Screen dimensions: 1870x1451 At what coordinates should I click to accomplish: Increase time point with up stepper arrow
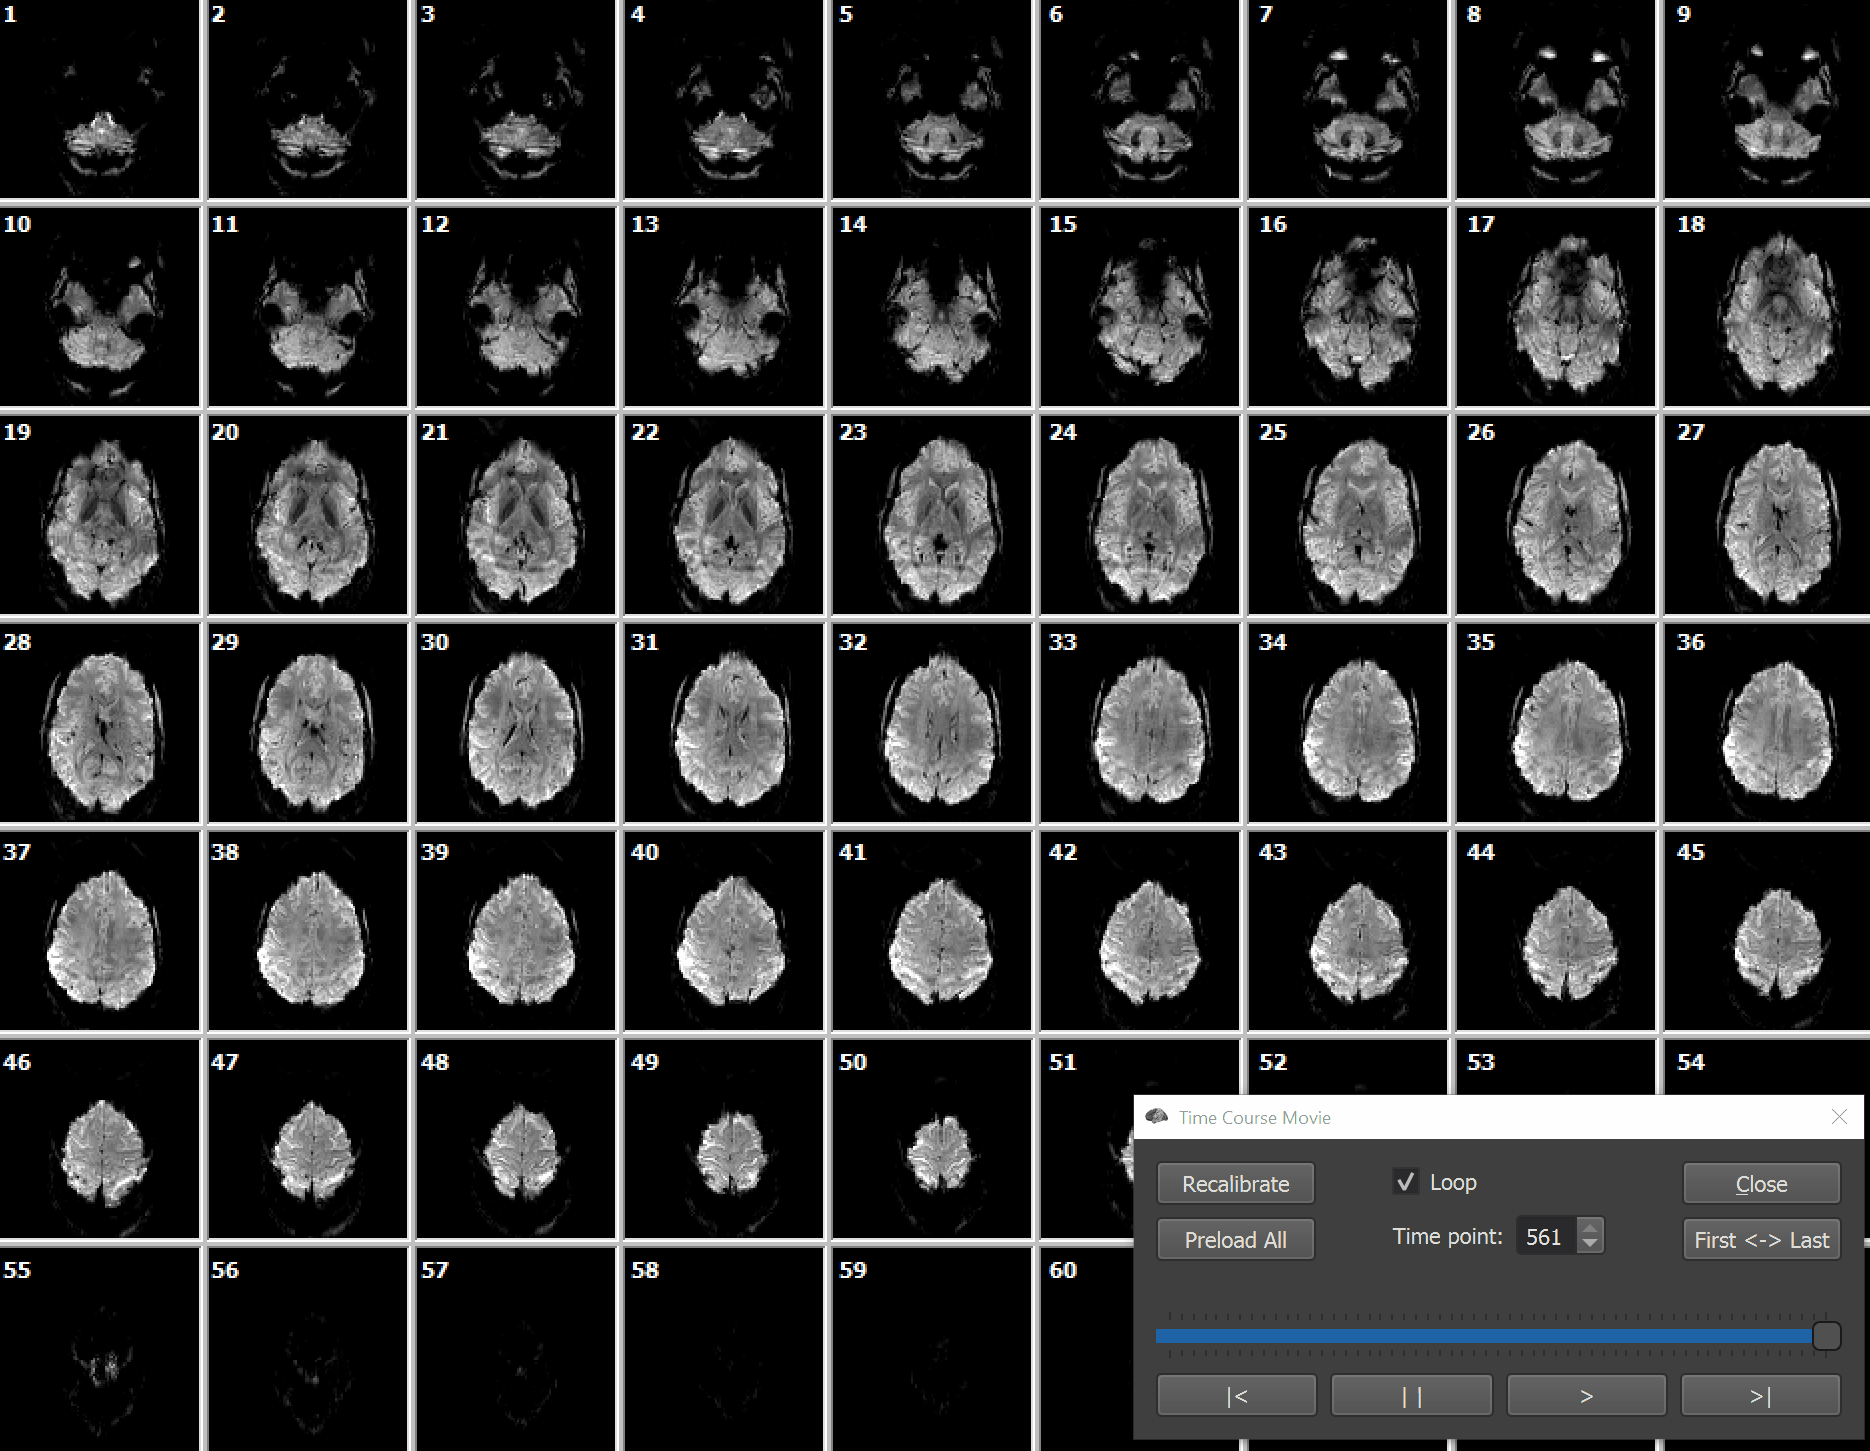click(x=1590, y=1227)
